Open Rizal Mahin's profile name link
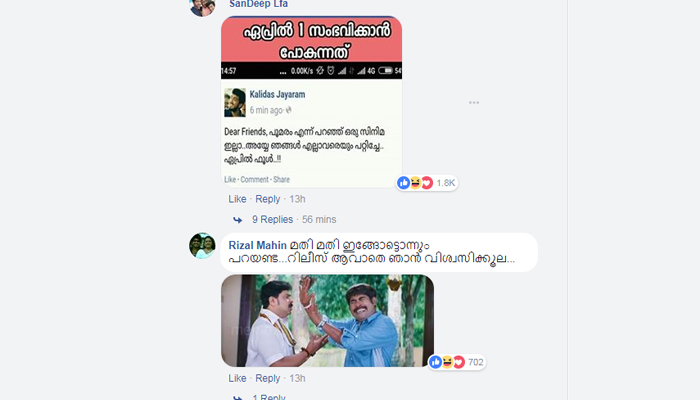The width and height of the screenshot is (700, 400). coord(258,246)
